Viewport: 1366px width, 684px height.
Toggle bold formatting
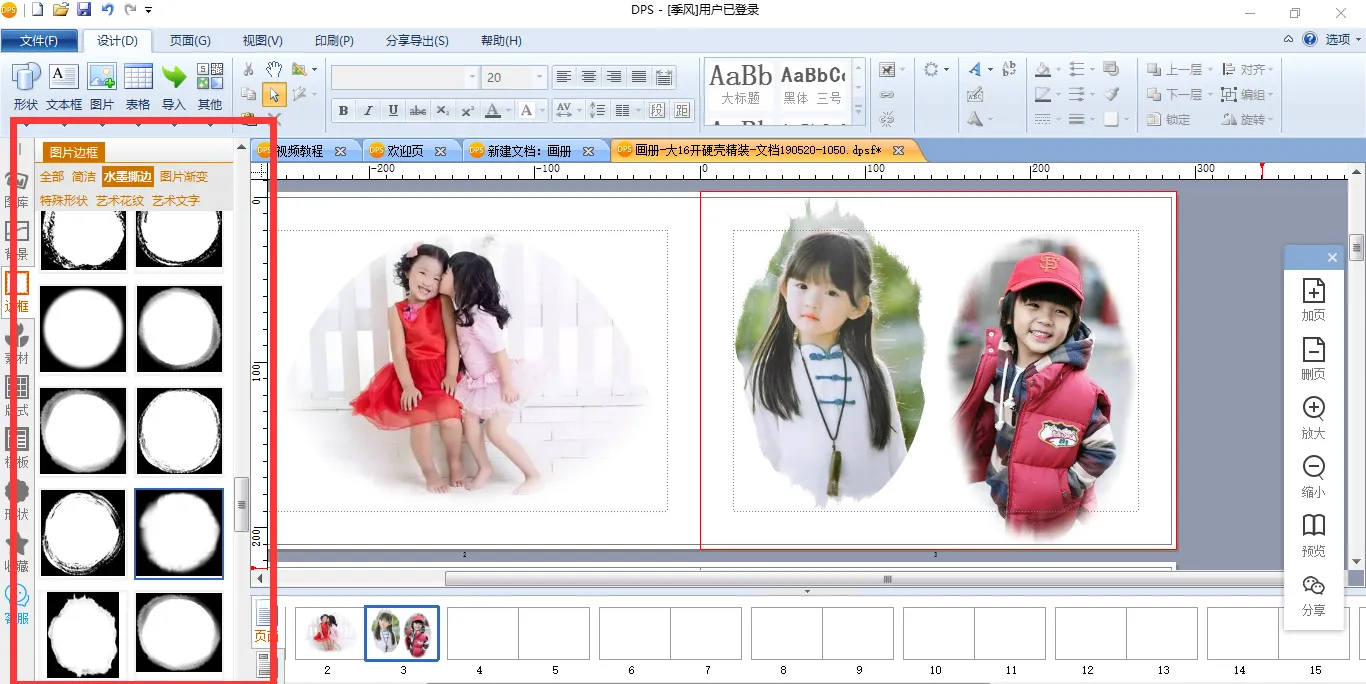tap(344, 110)
